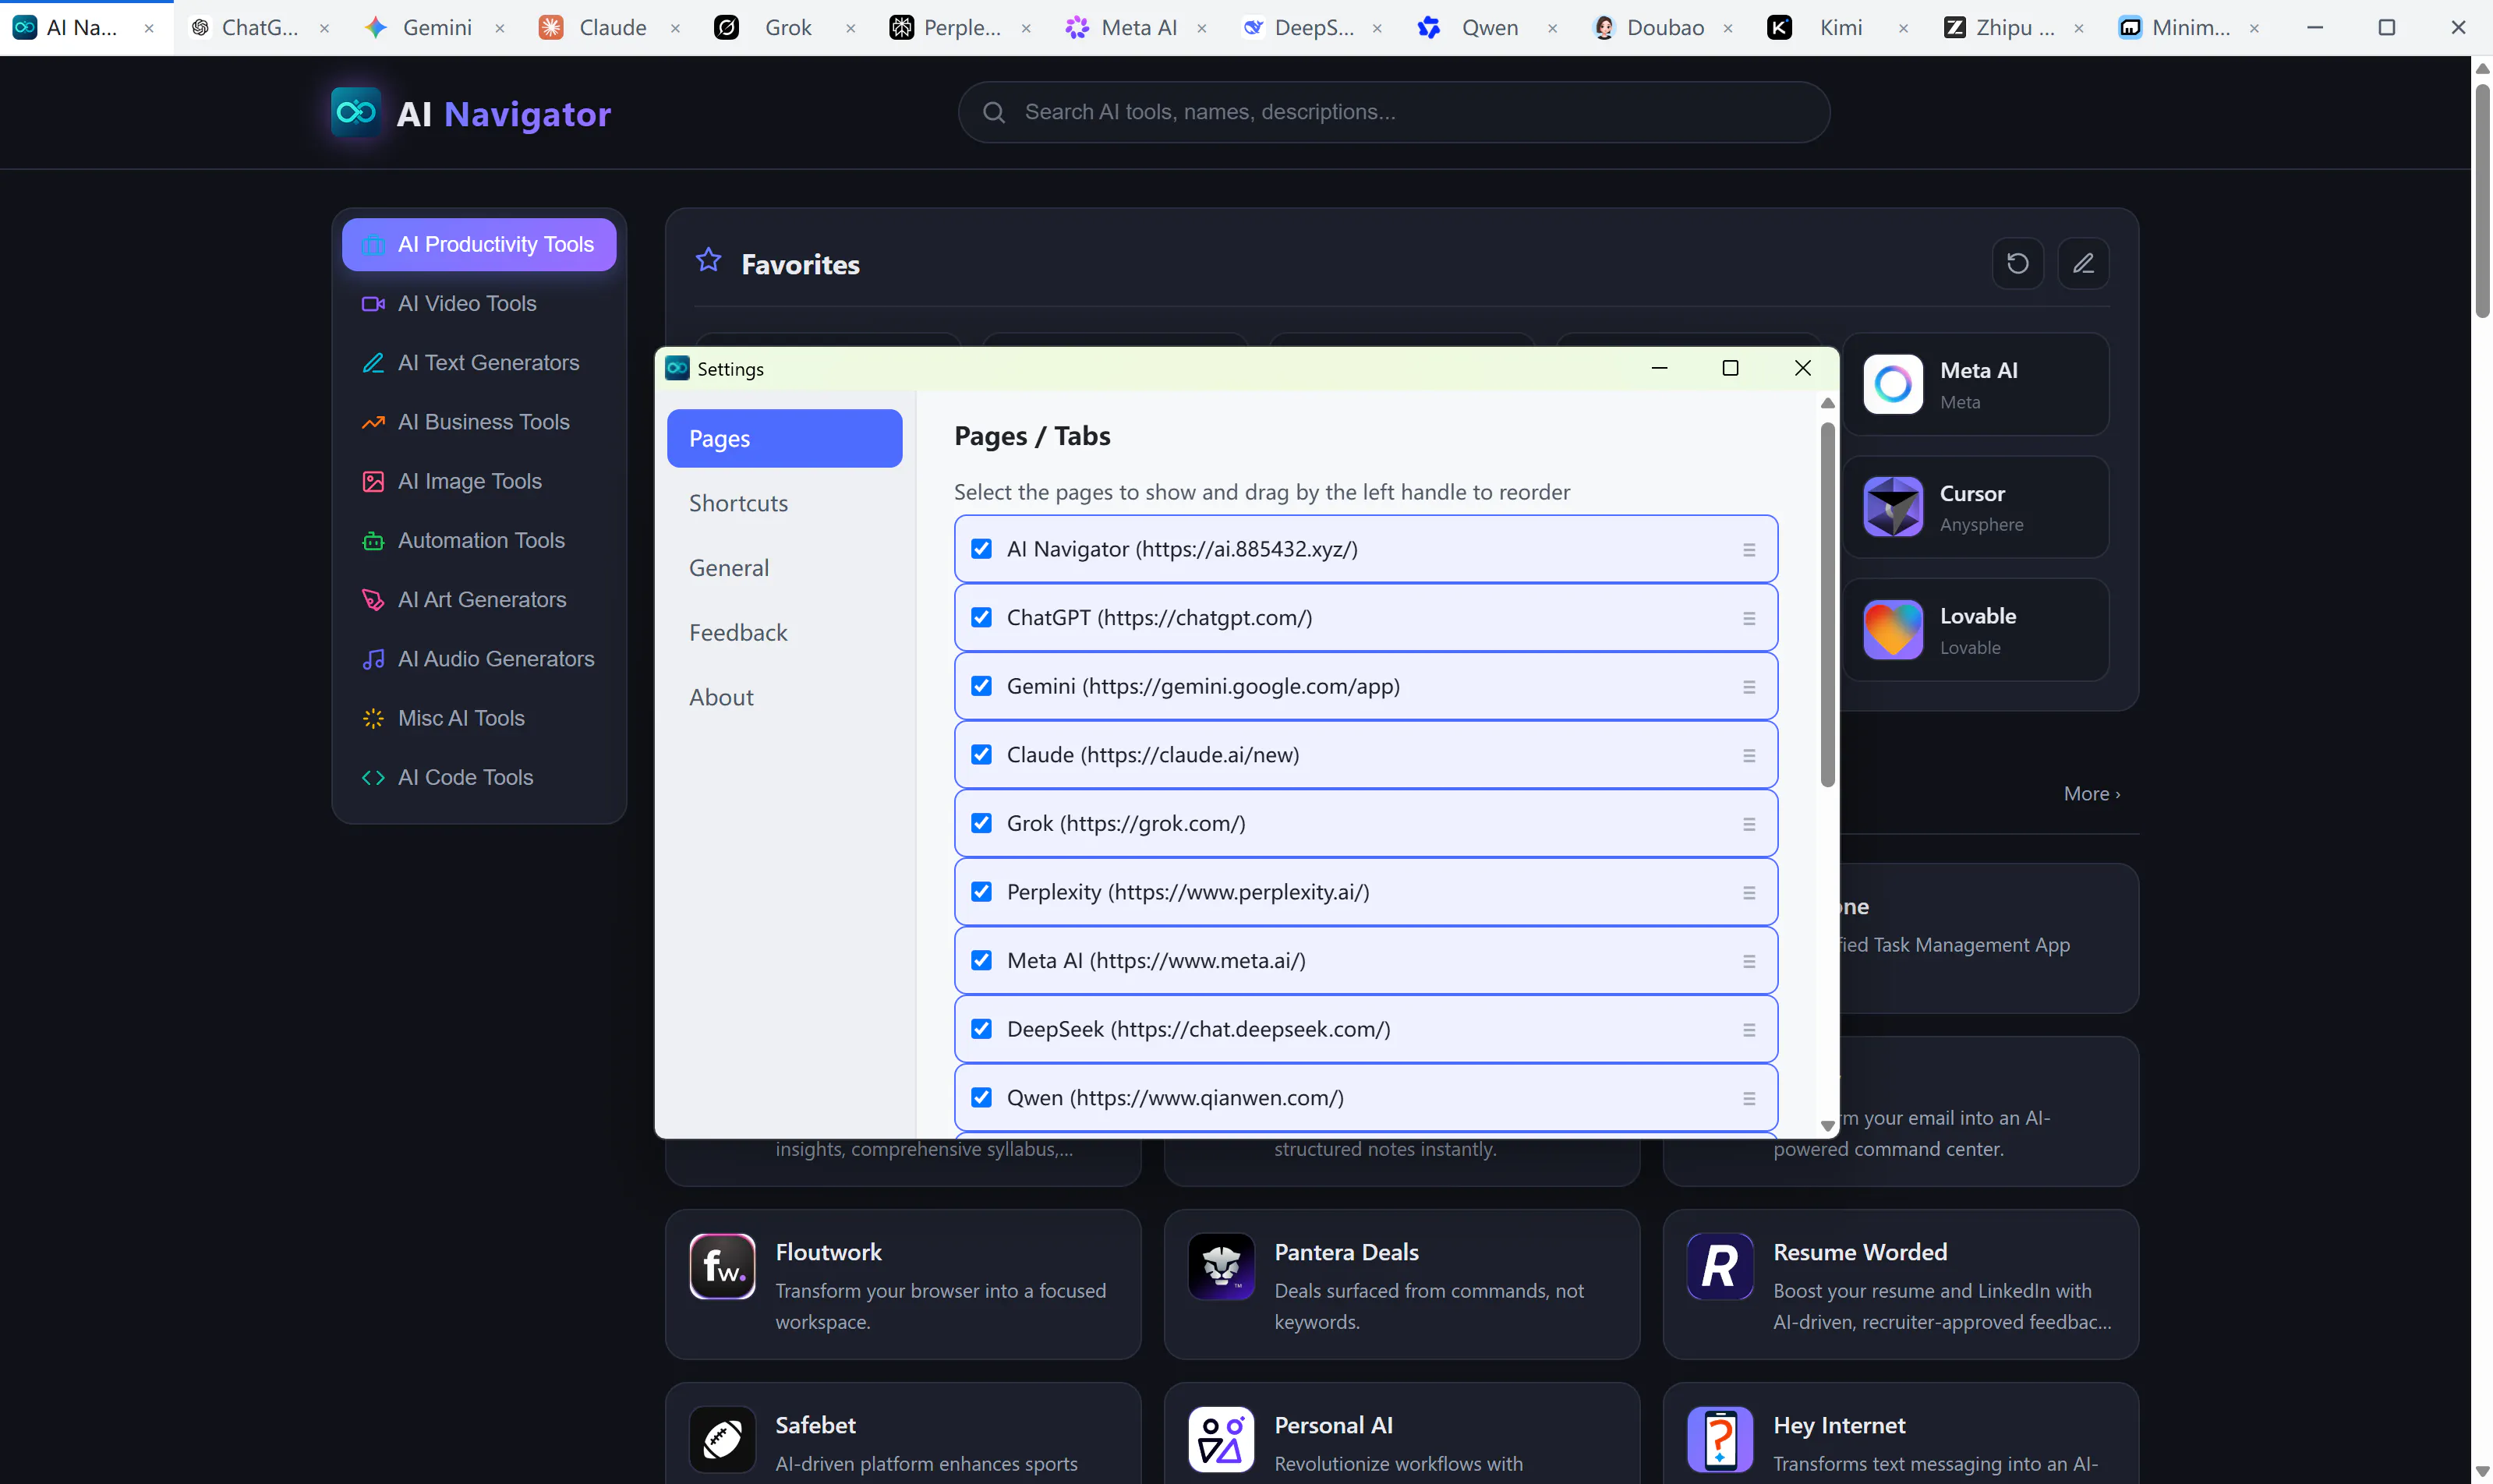Open the About settings section

pyautogui.click(x=784, y=697)
